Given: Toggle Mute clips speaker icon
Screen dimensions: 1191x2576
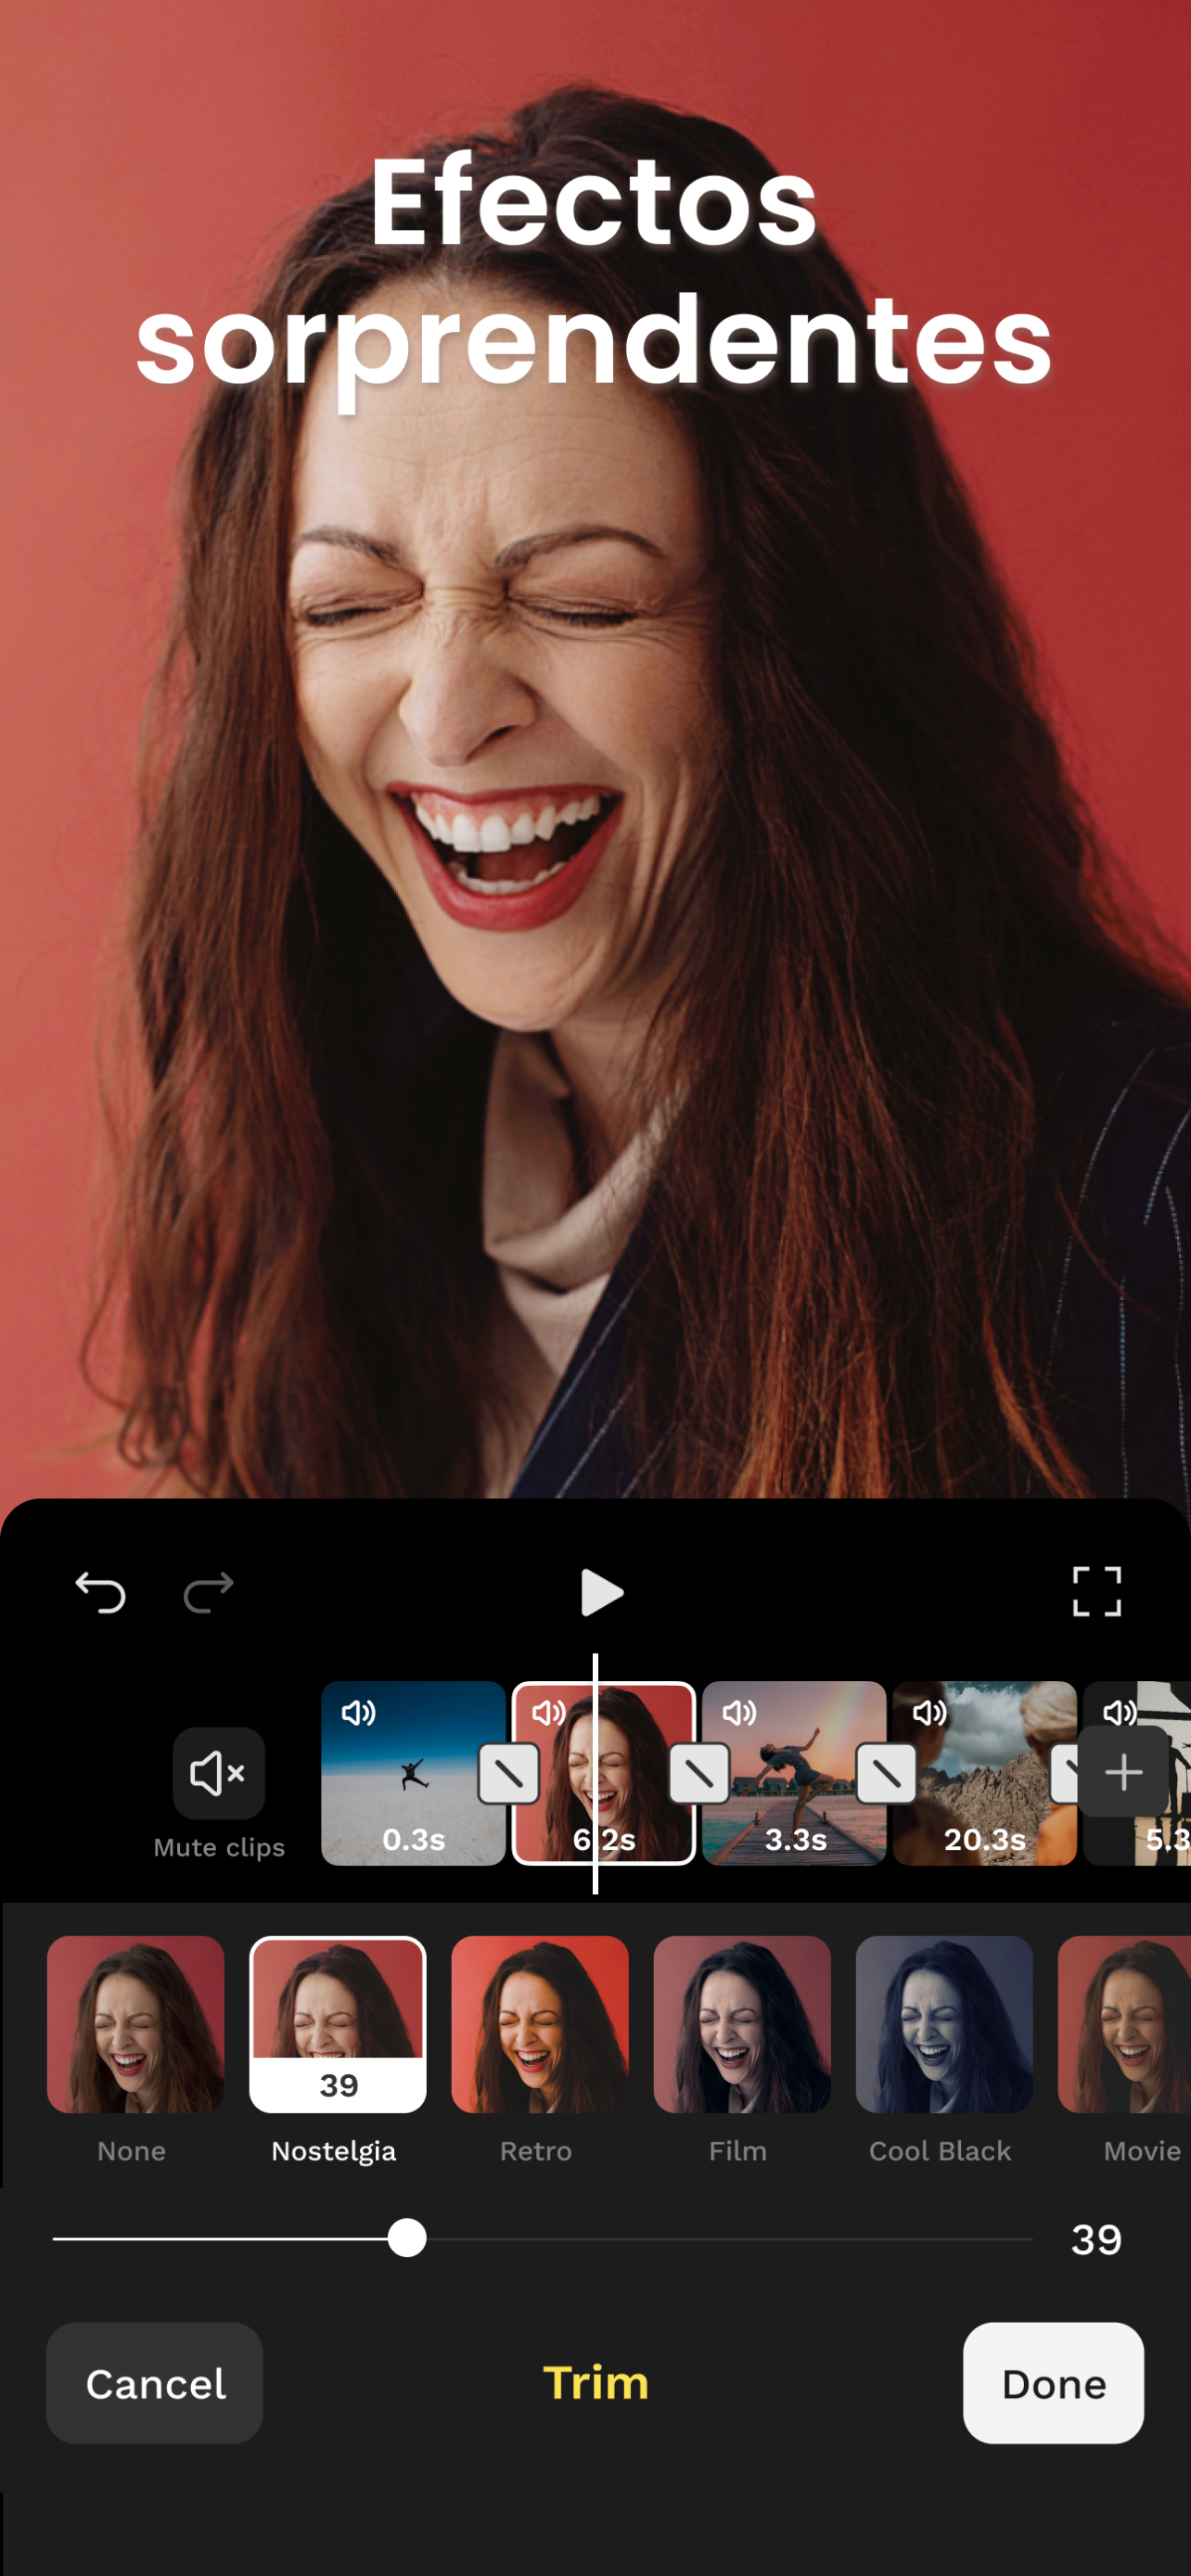Looking at the screenshot, I should pos(218,1773).
